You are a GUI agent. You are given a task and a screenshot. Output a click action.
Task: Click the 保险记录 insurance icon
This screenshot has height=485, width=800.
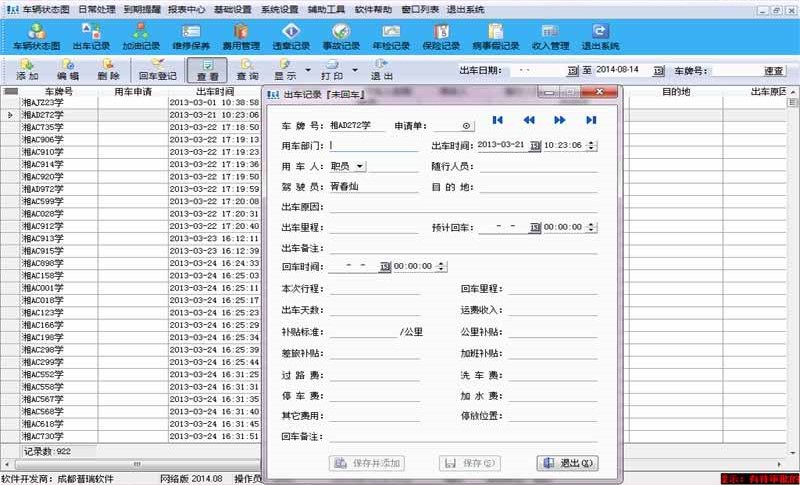(441, 37)
